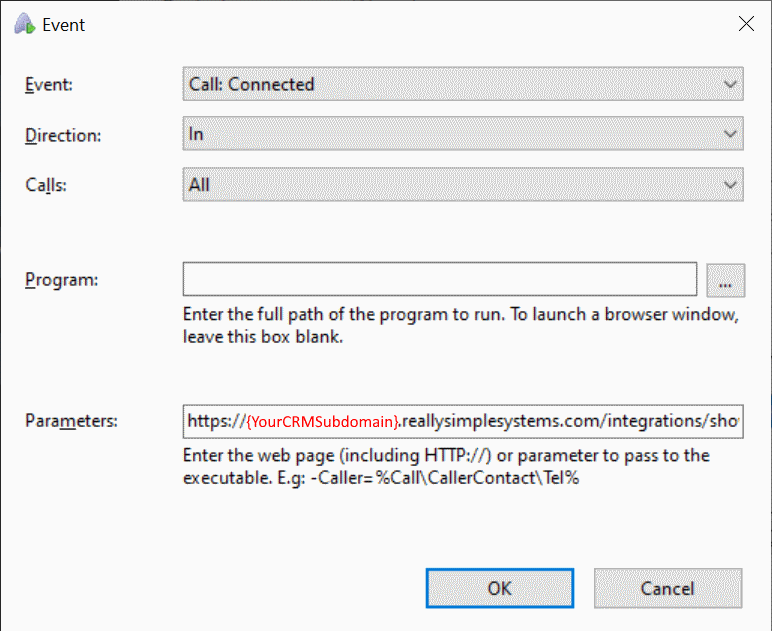Click the 'Event:' field label
This screenshot has width=772, height=631.
tap(49, 85)
